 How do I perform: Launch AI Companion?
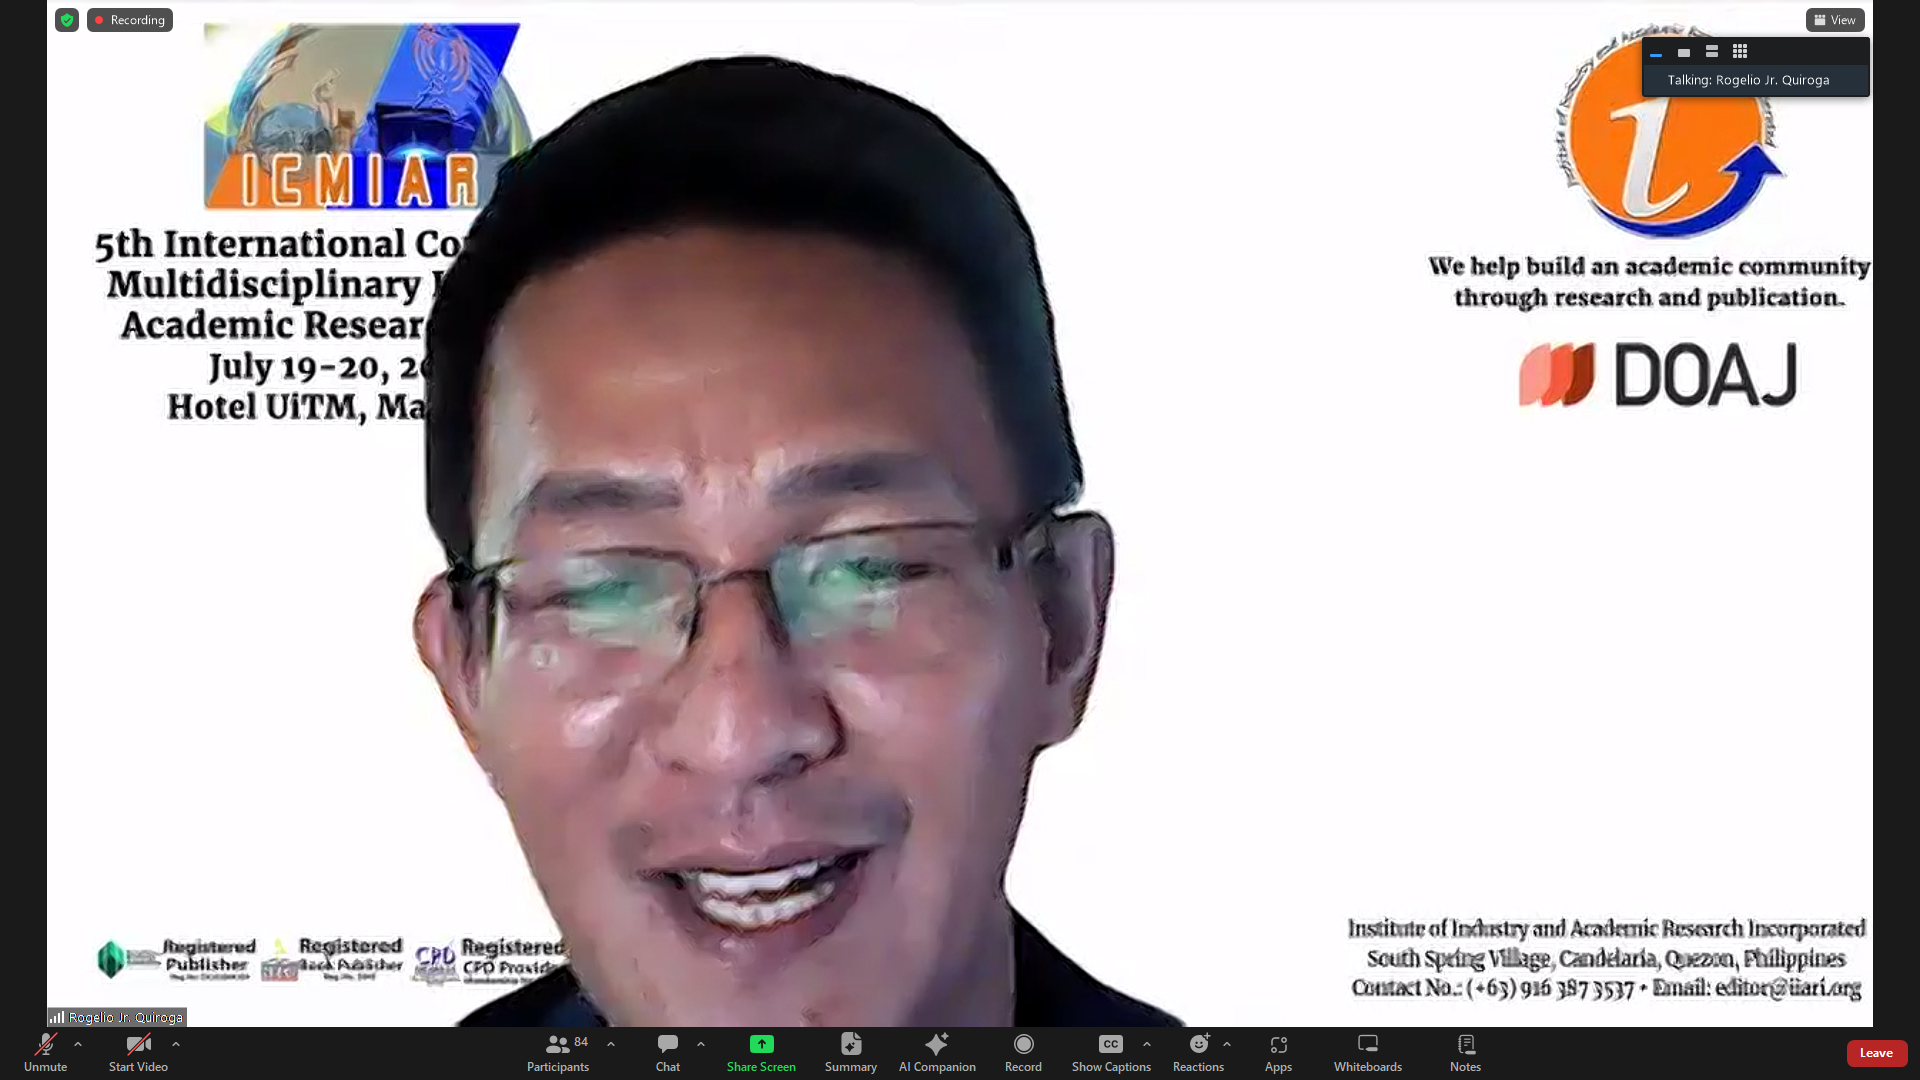click(937, 1051)
